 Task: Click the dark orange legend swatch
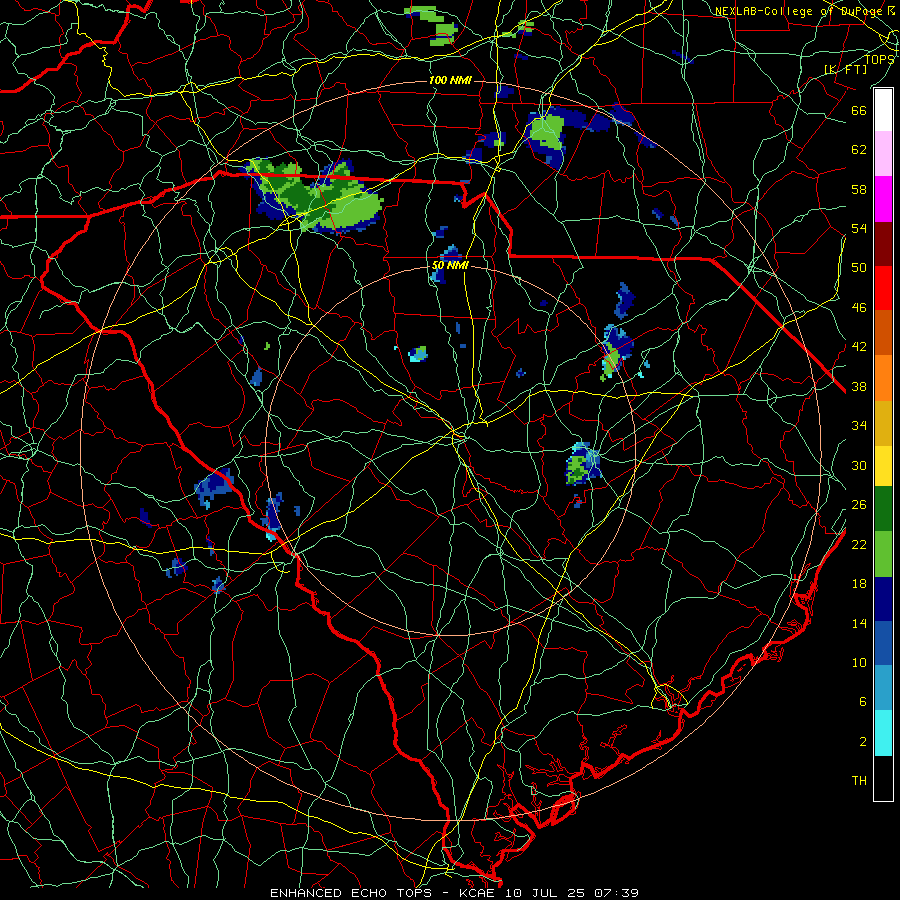tap(883, 332)
